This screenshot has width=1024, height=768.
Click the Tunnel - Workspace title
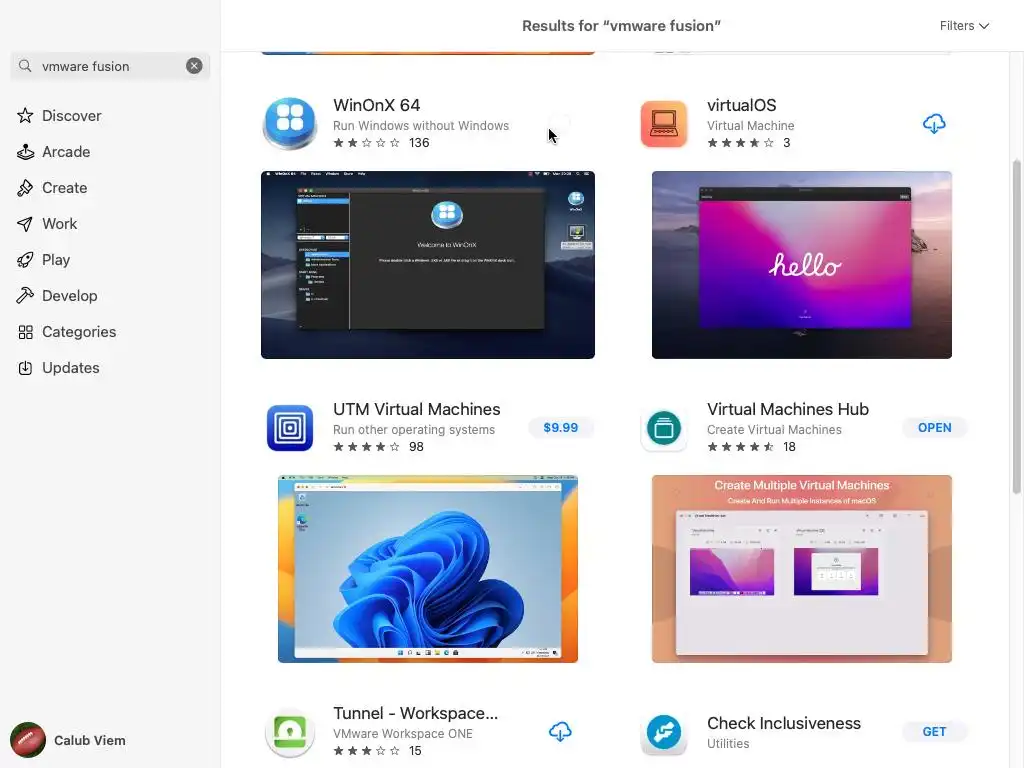pos(415,713)
